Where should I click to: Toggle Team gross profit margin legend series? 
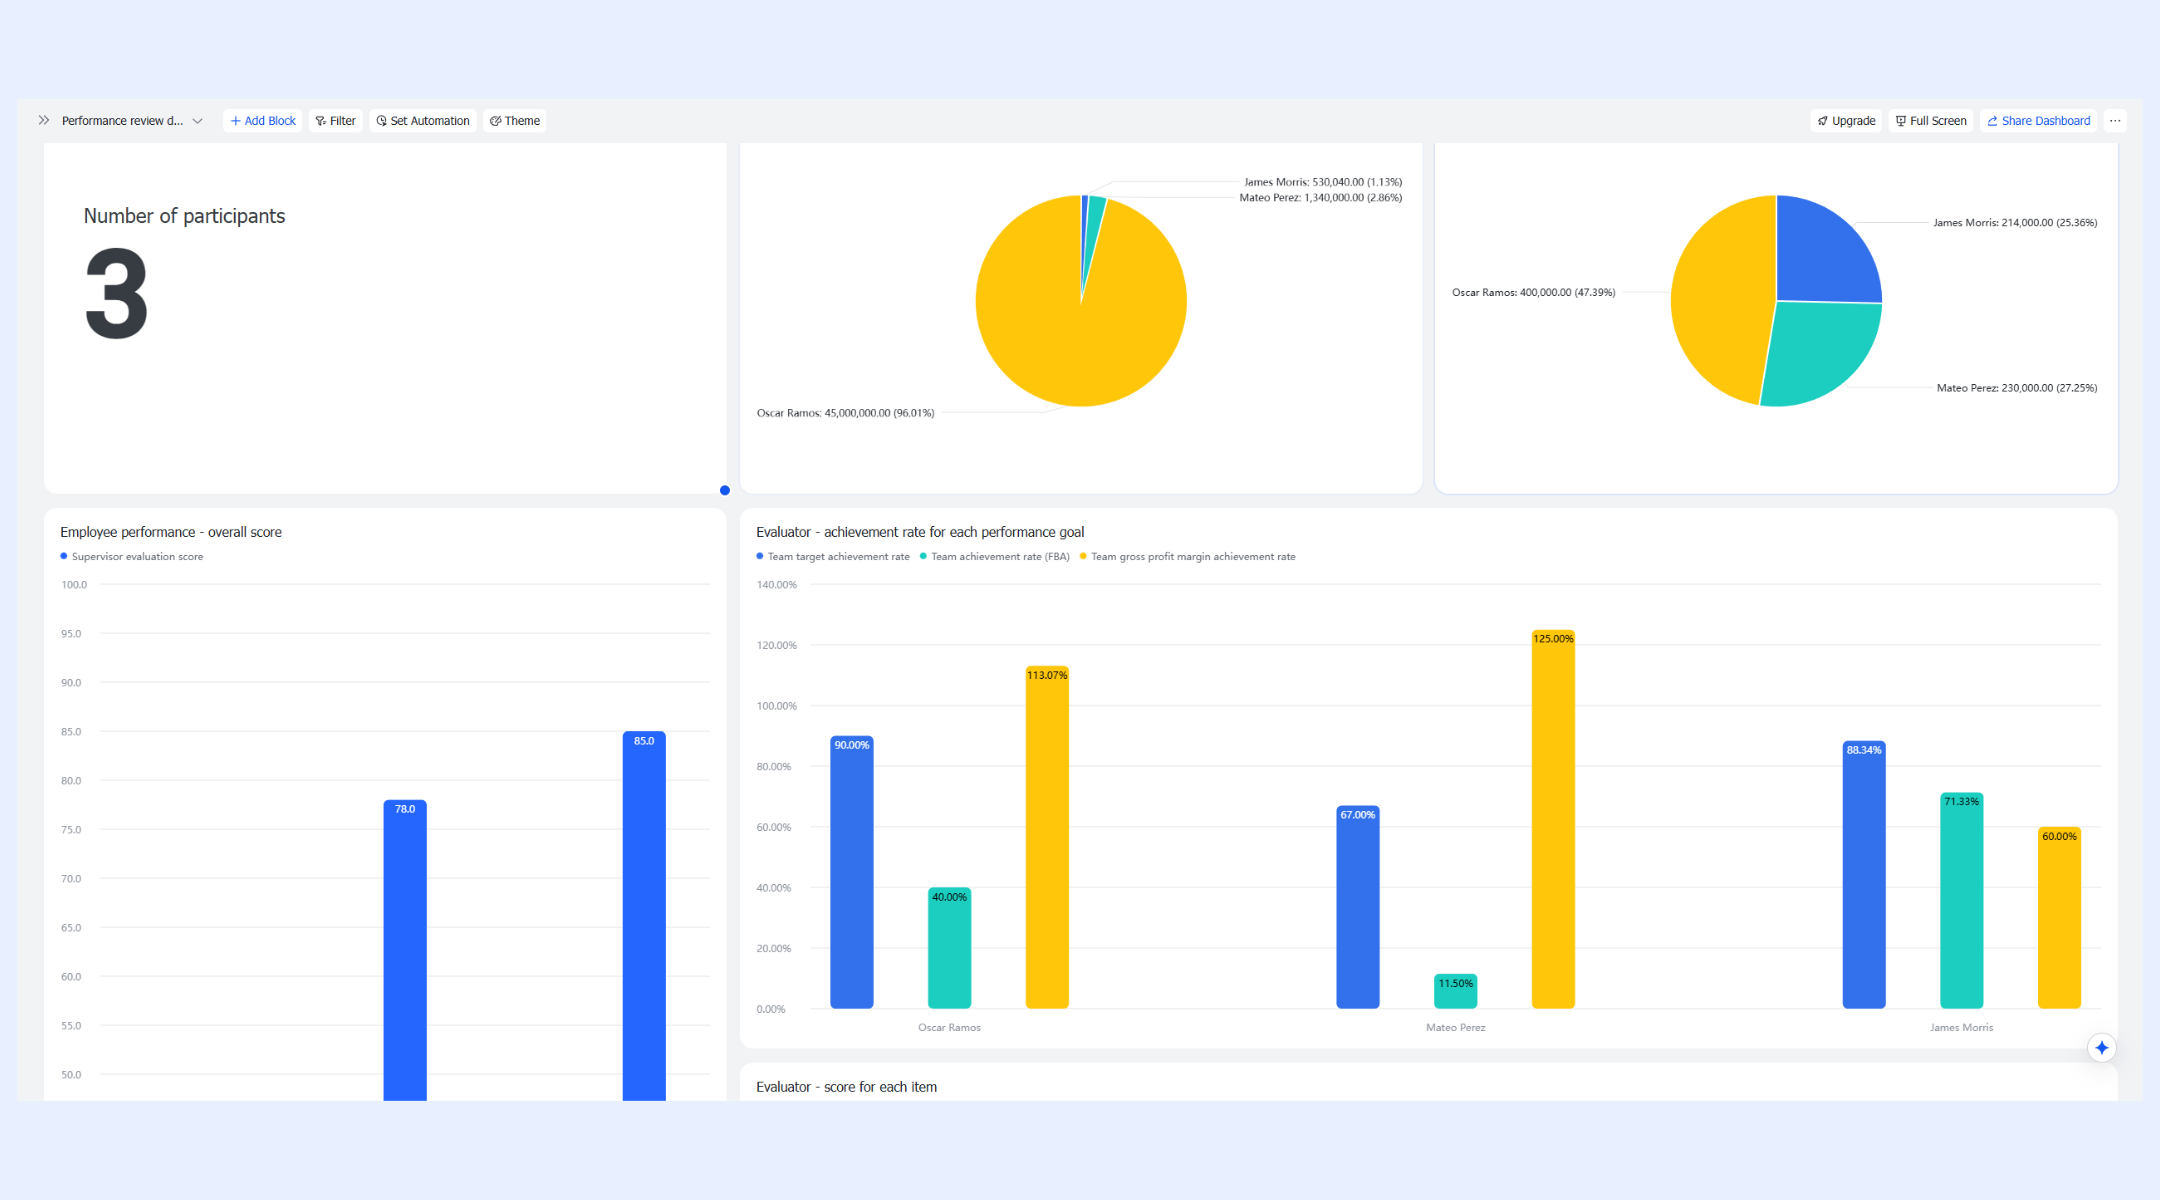(x=1188, y=557)
